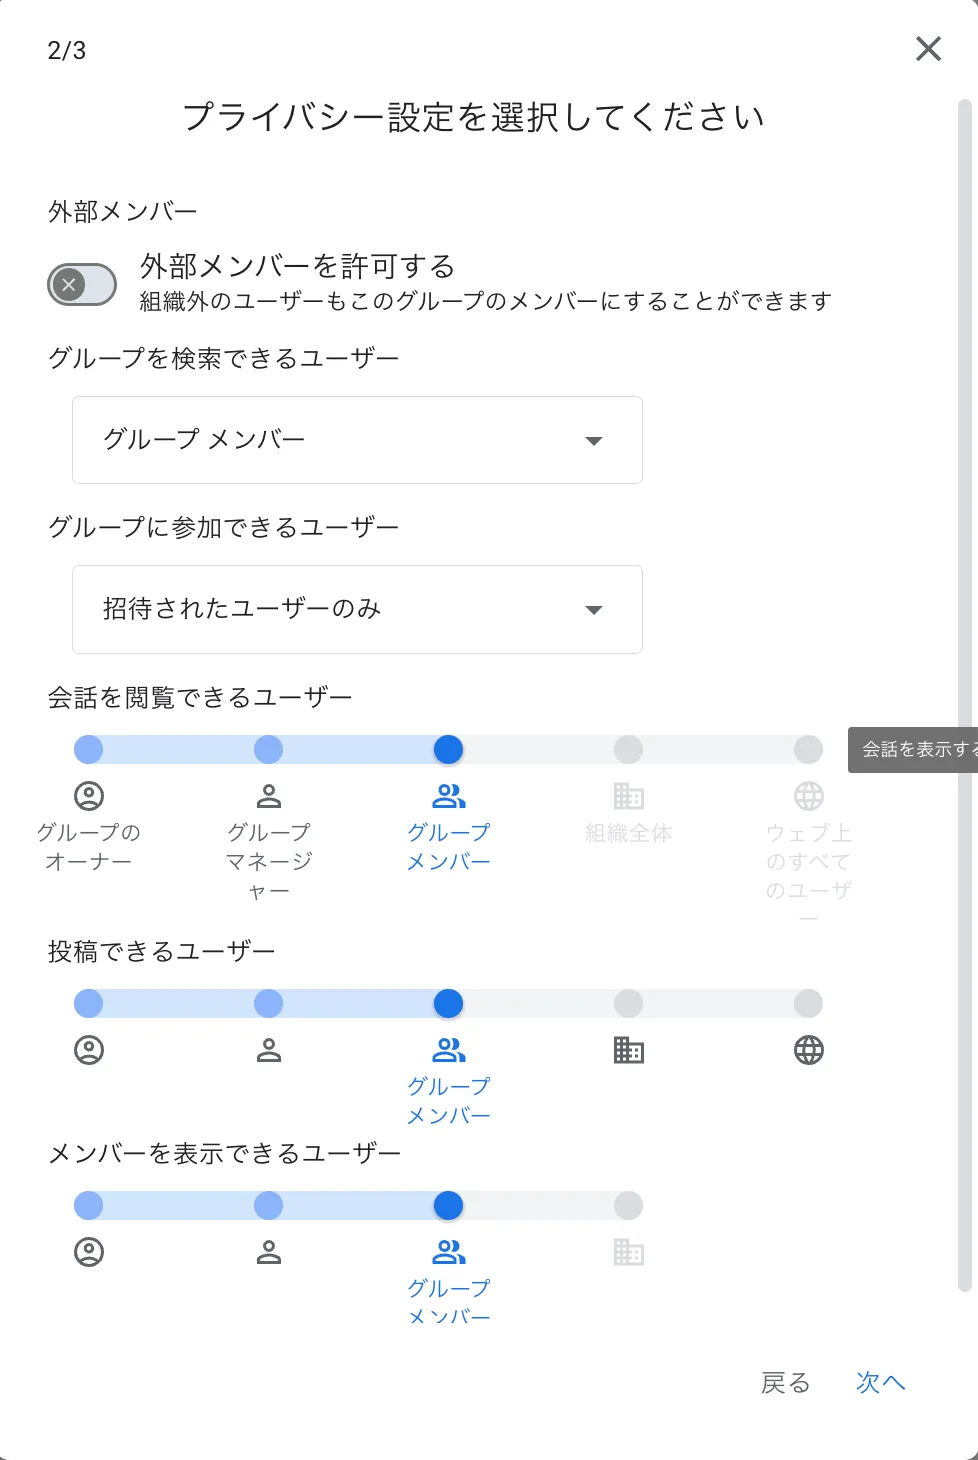The width and height of the screenshot is (978, 1460).
Task: Click the globe web icon under 投稿できるユーザー
Action: tap(809, 1050)
